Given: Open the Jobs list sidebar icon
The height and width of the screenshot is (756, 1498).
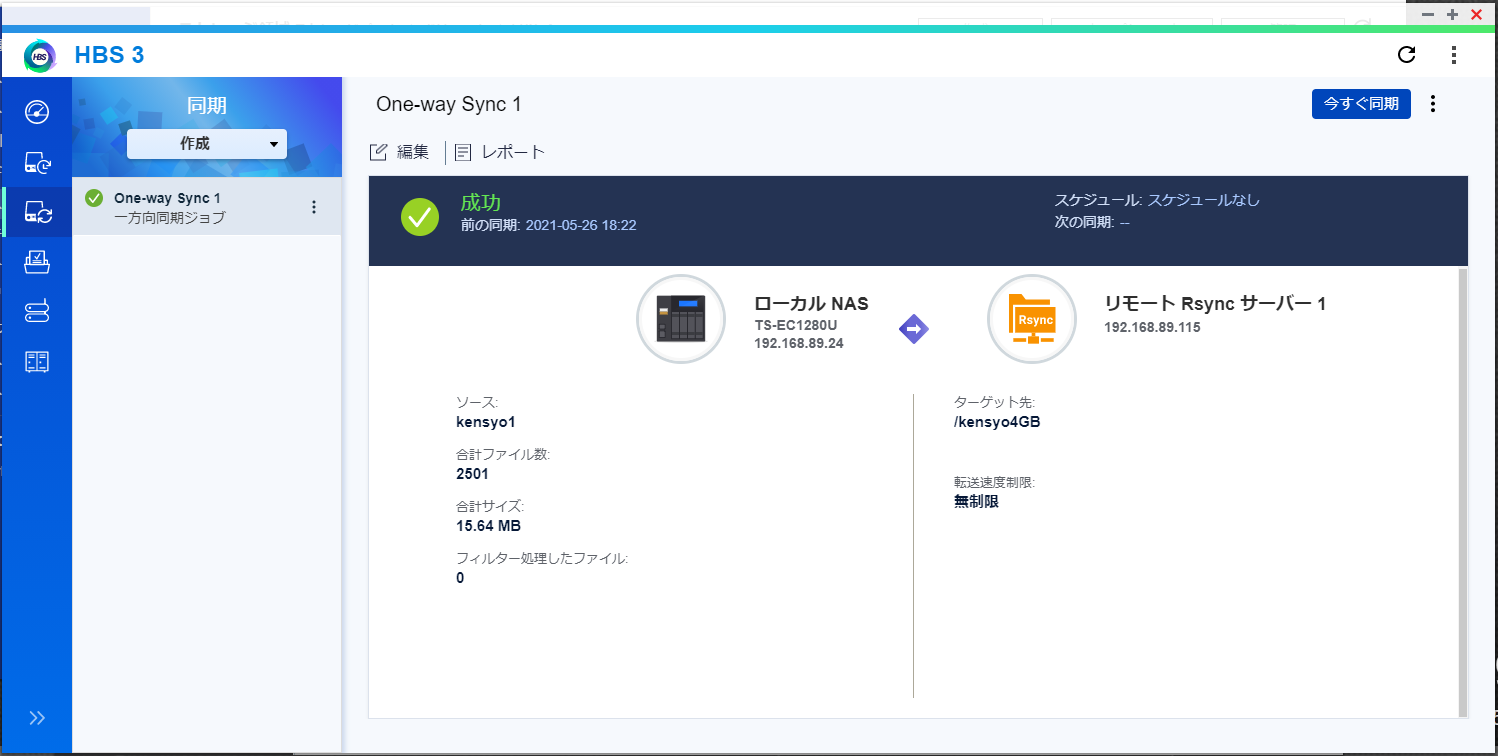Looking at the screenshot, I should click(x=37, y=262).
